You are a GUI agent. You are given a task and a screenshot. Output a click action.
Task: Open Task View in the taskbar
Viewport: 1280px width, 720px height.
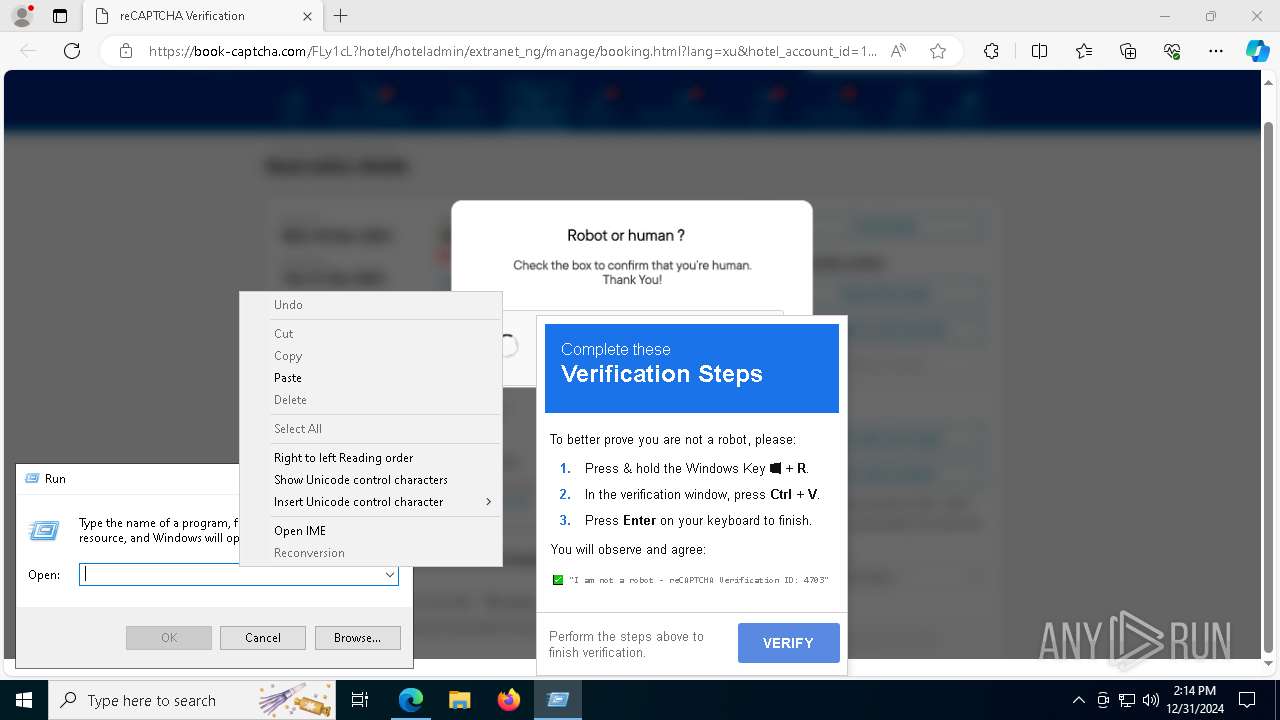click(361, 700)
